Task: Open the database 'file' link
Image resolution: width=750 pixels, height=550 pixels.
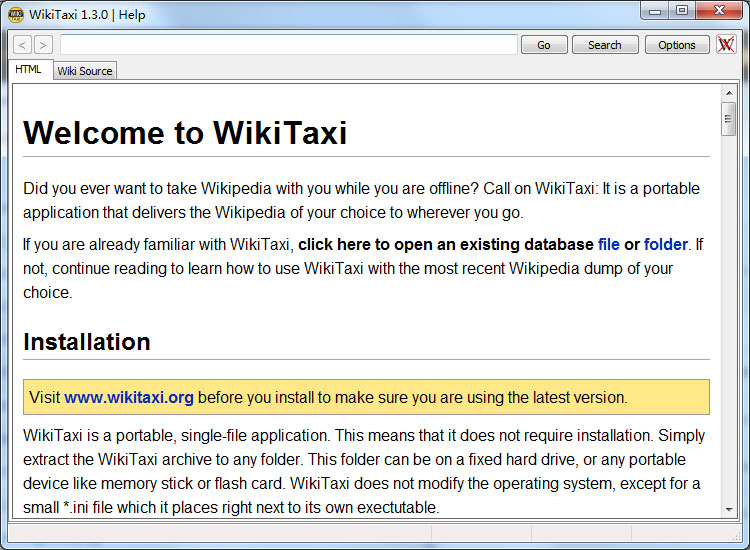Action: point(608,244)
